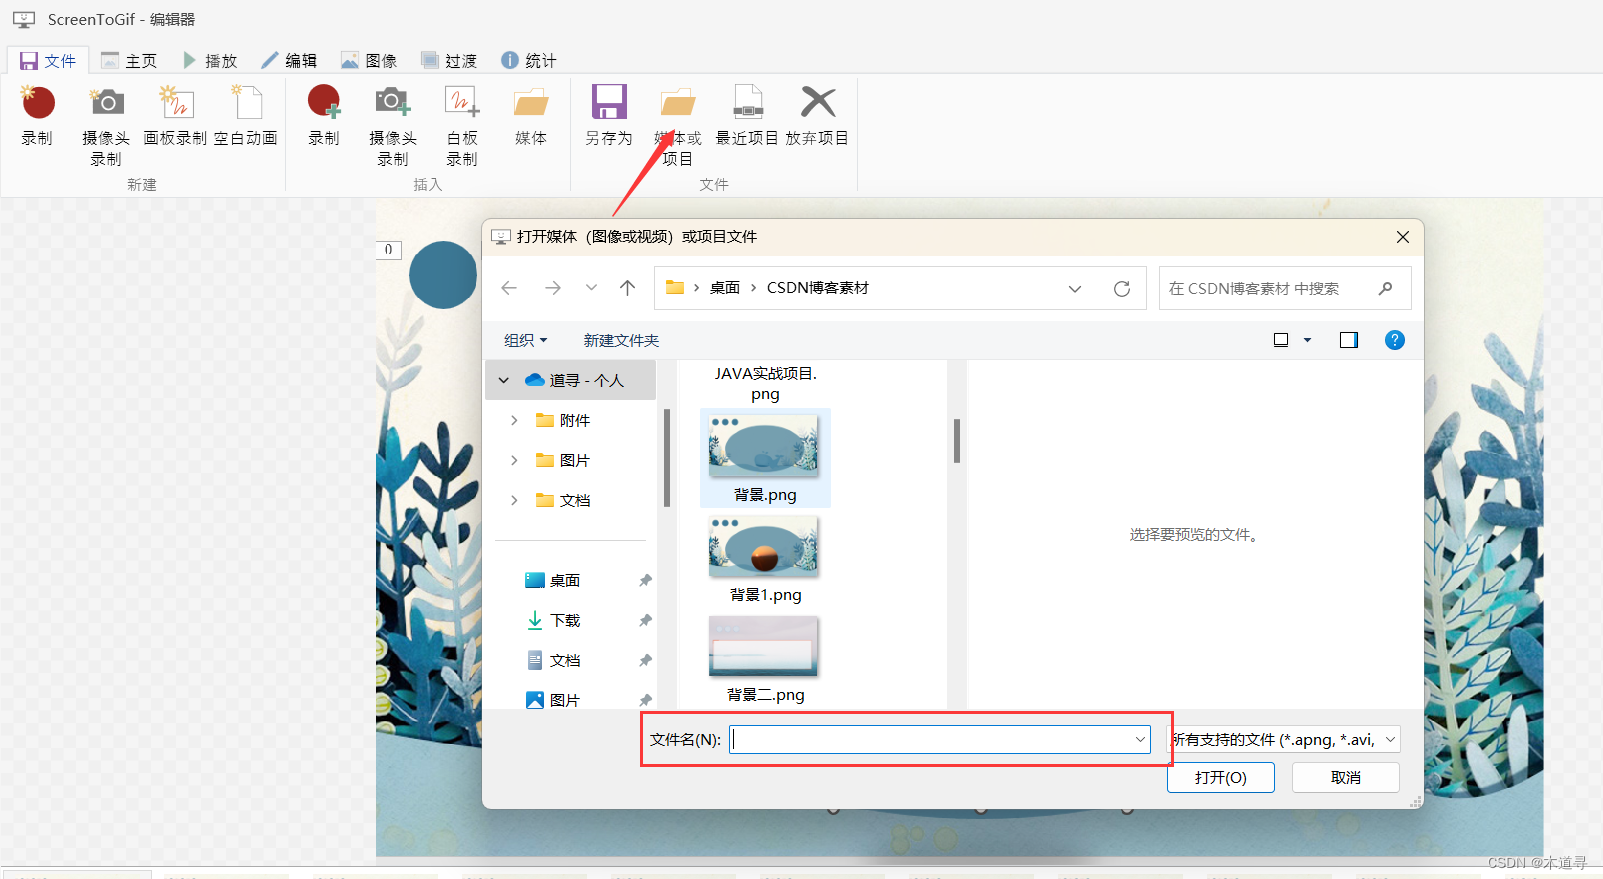Viewport: 1603px width, 879px height.
Task: Click the file list vertical scrollbar
Action: click(957, 441)
